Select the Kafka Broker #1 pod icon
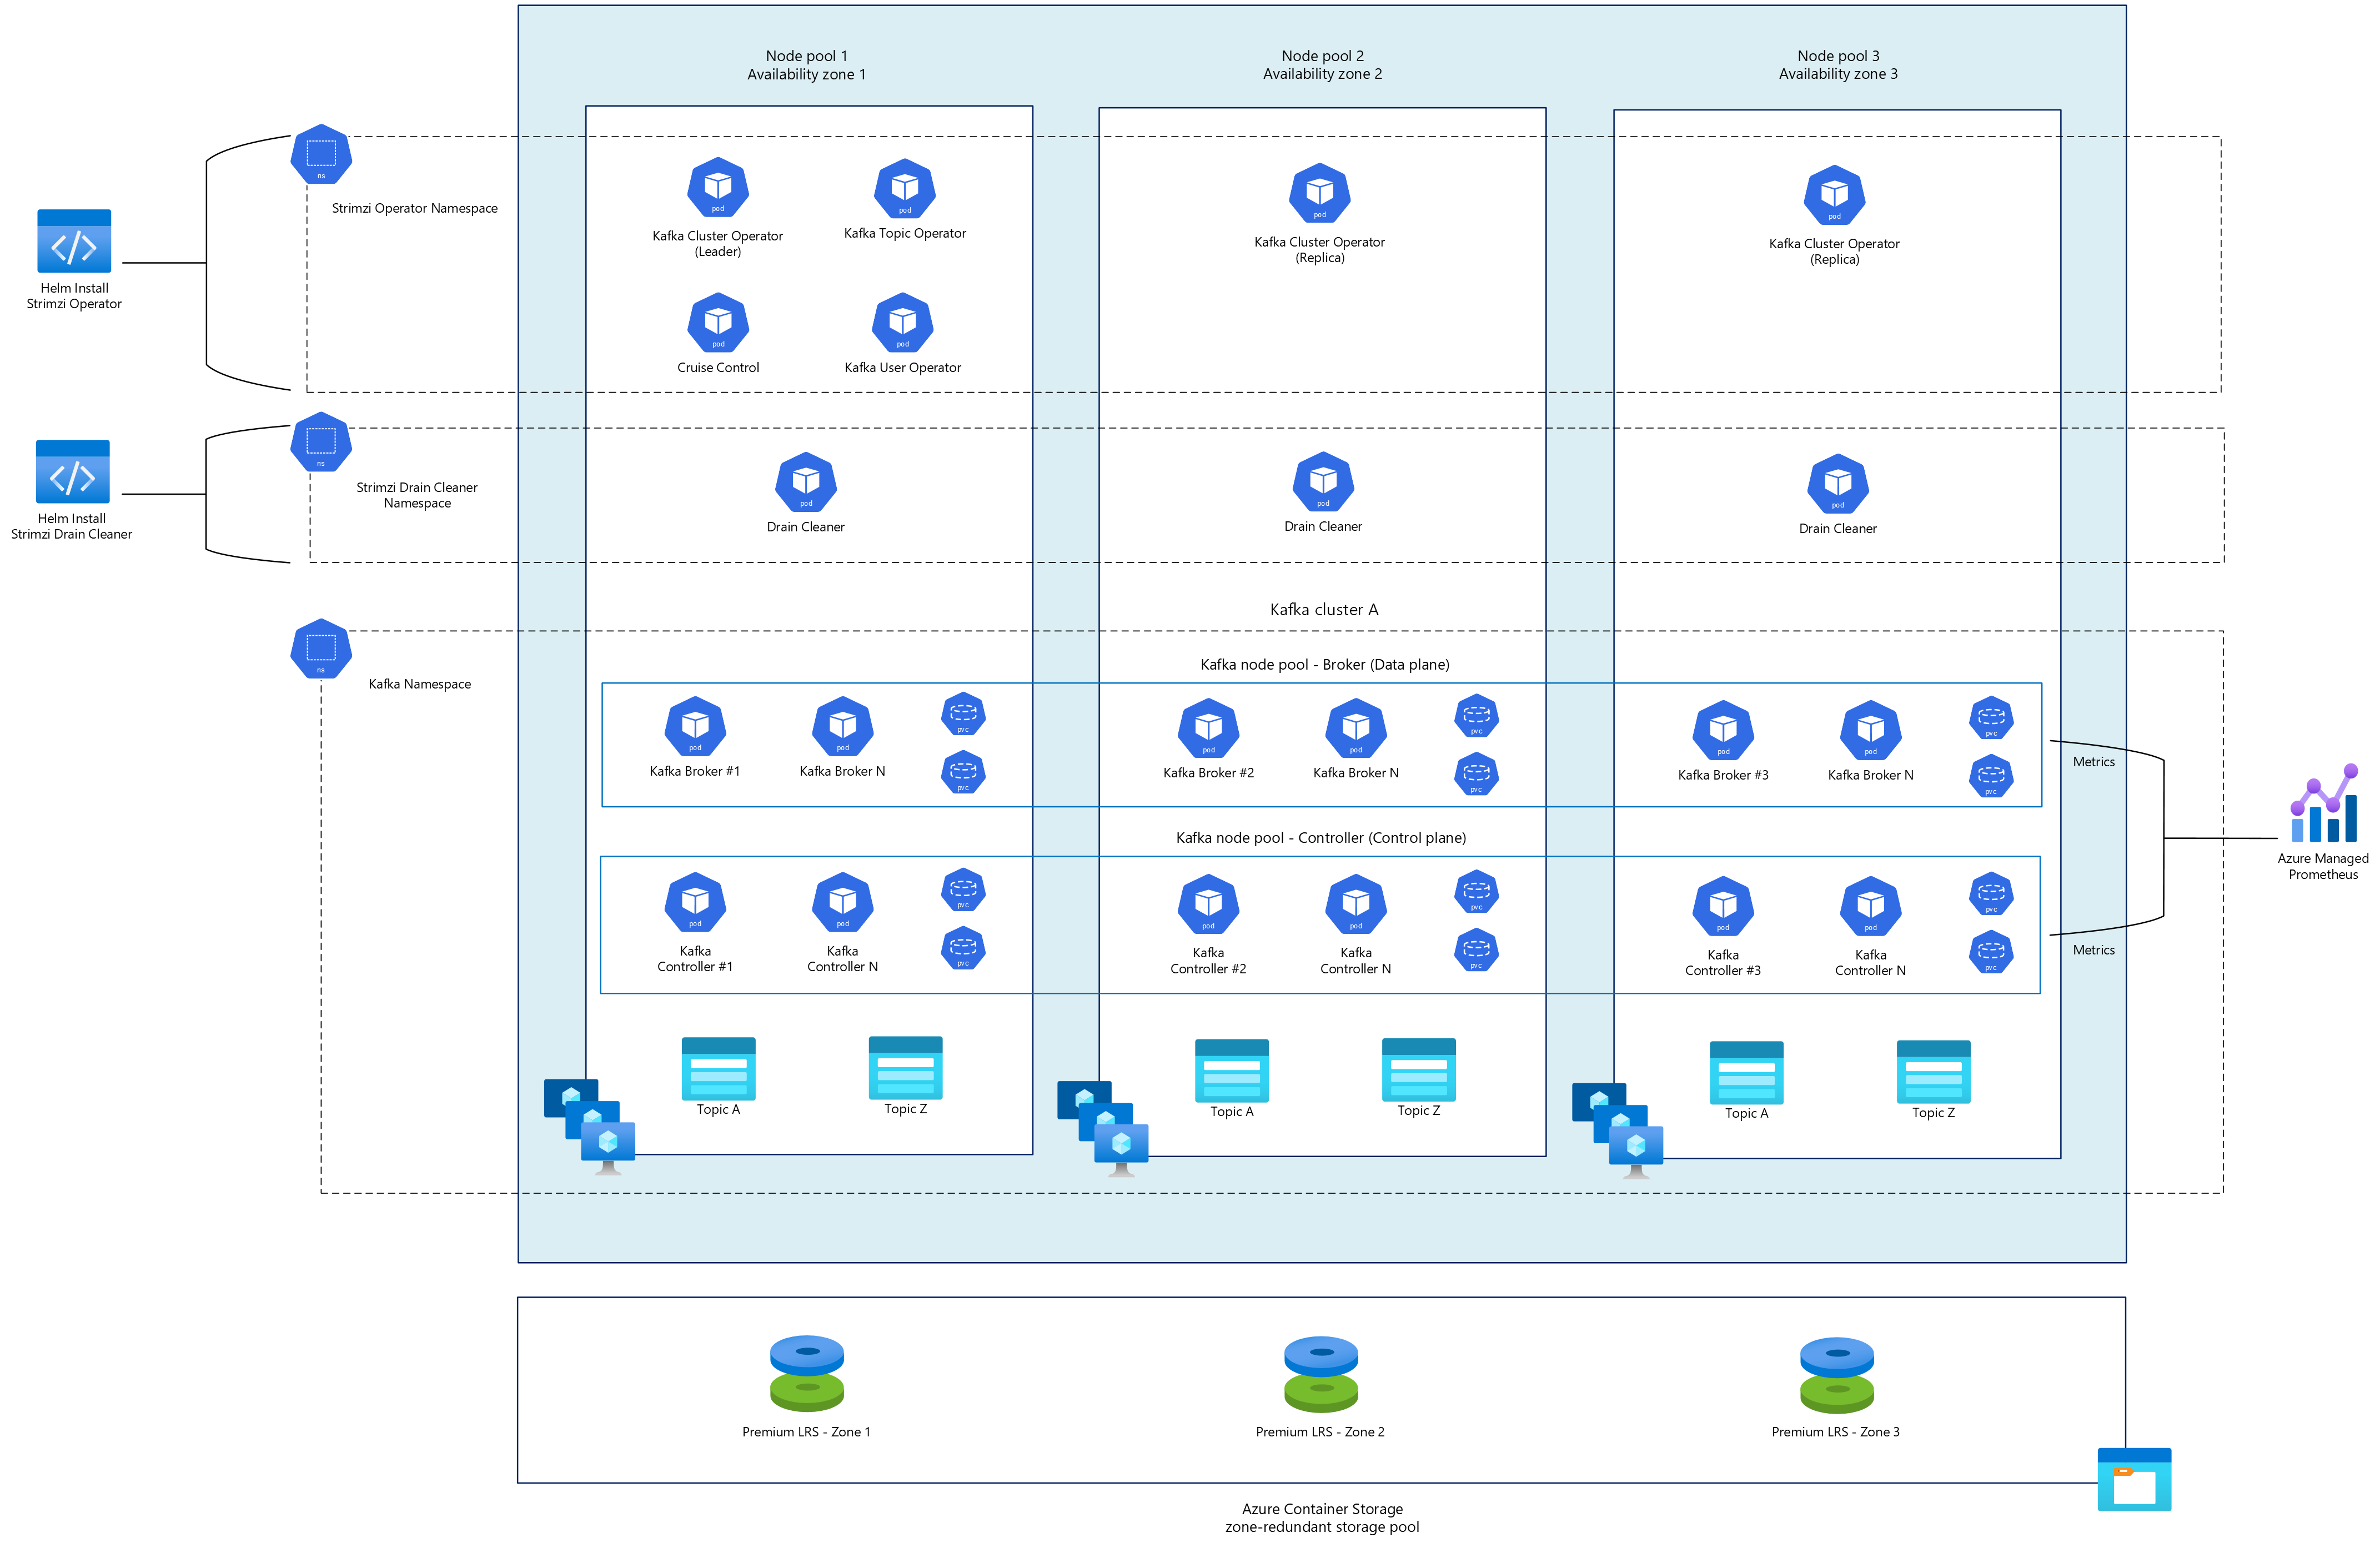2380x1548 pixels. point(695,726)
